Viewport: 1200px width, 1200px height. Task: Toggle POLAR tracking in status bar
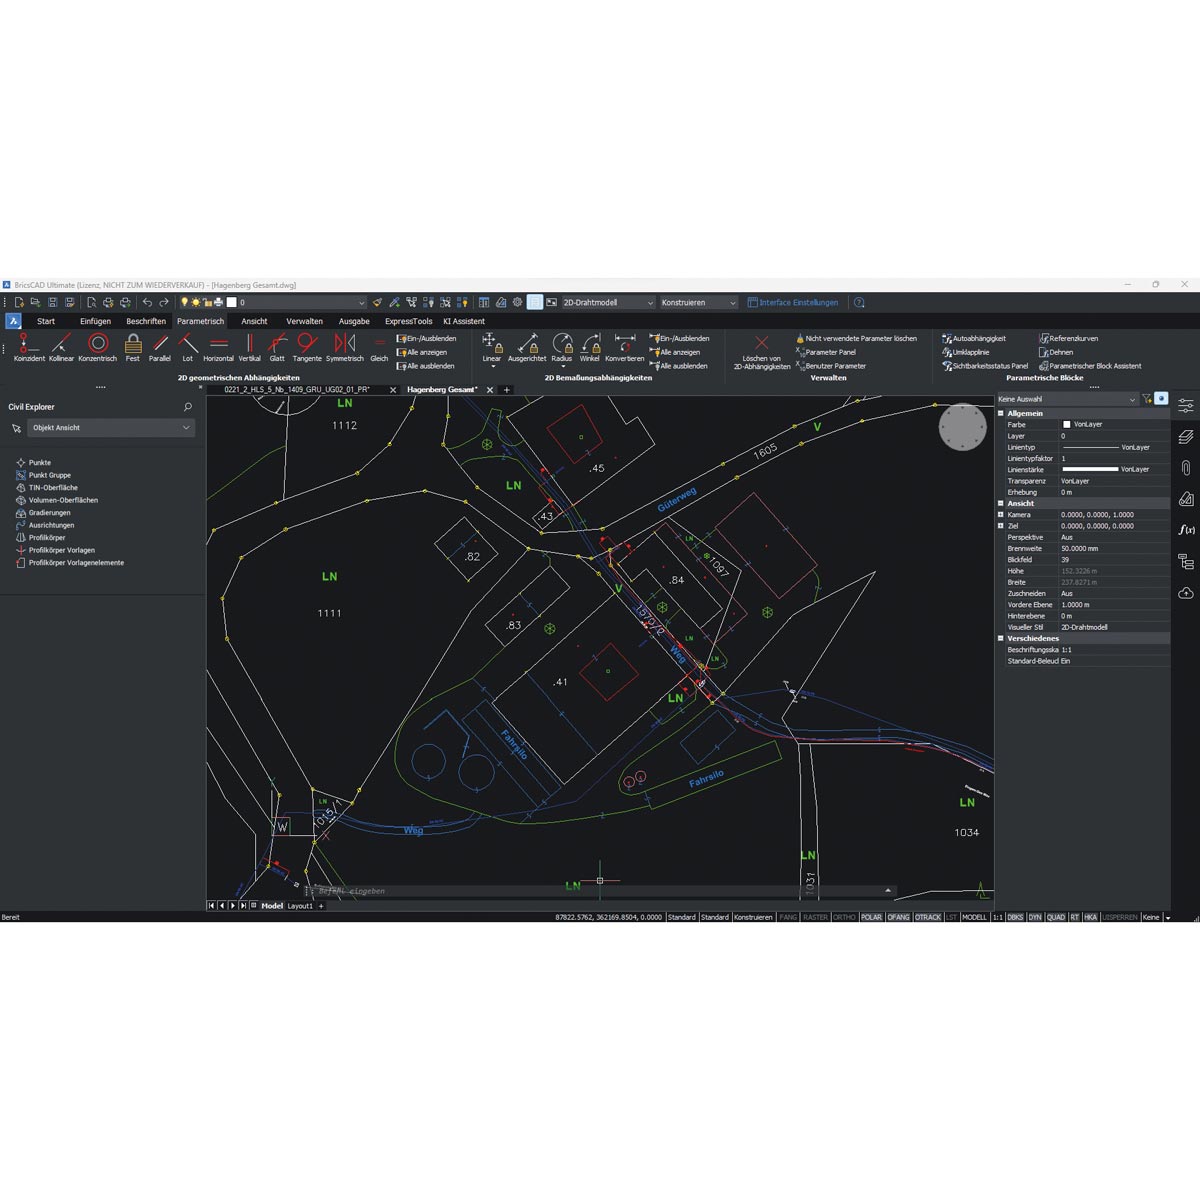[x=871, y=917]
